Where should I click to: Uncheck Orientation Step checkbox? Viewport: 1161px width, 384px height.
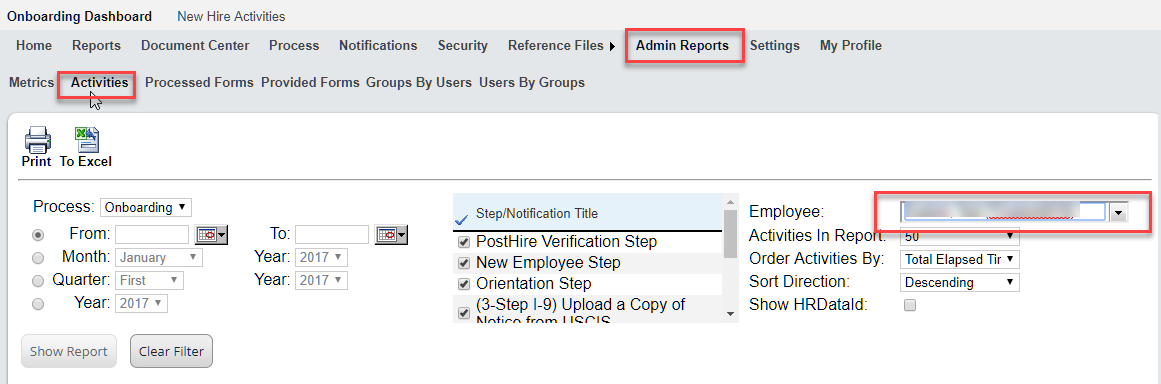(464, 284)
